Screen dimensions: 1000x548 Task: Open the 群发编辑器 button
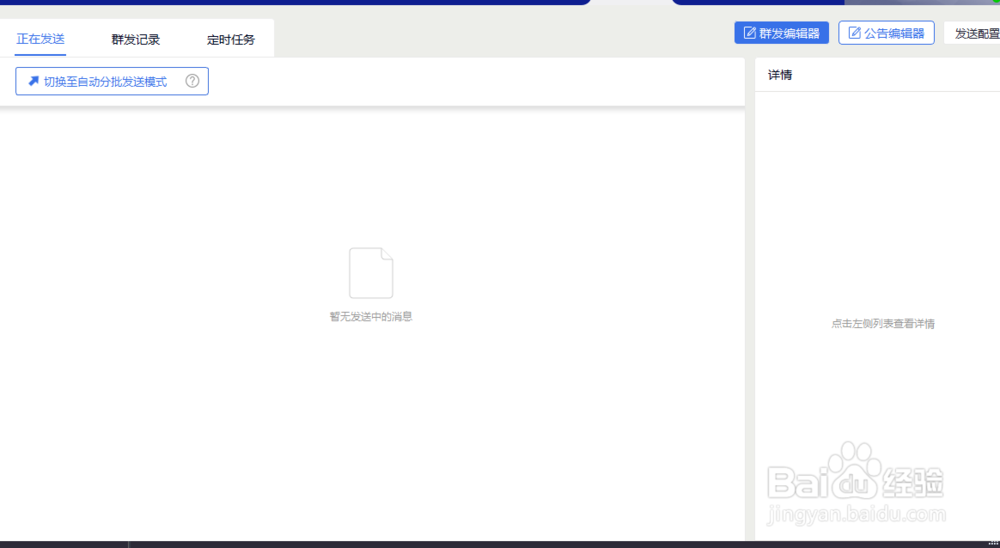click(781, 33)
